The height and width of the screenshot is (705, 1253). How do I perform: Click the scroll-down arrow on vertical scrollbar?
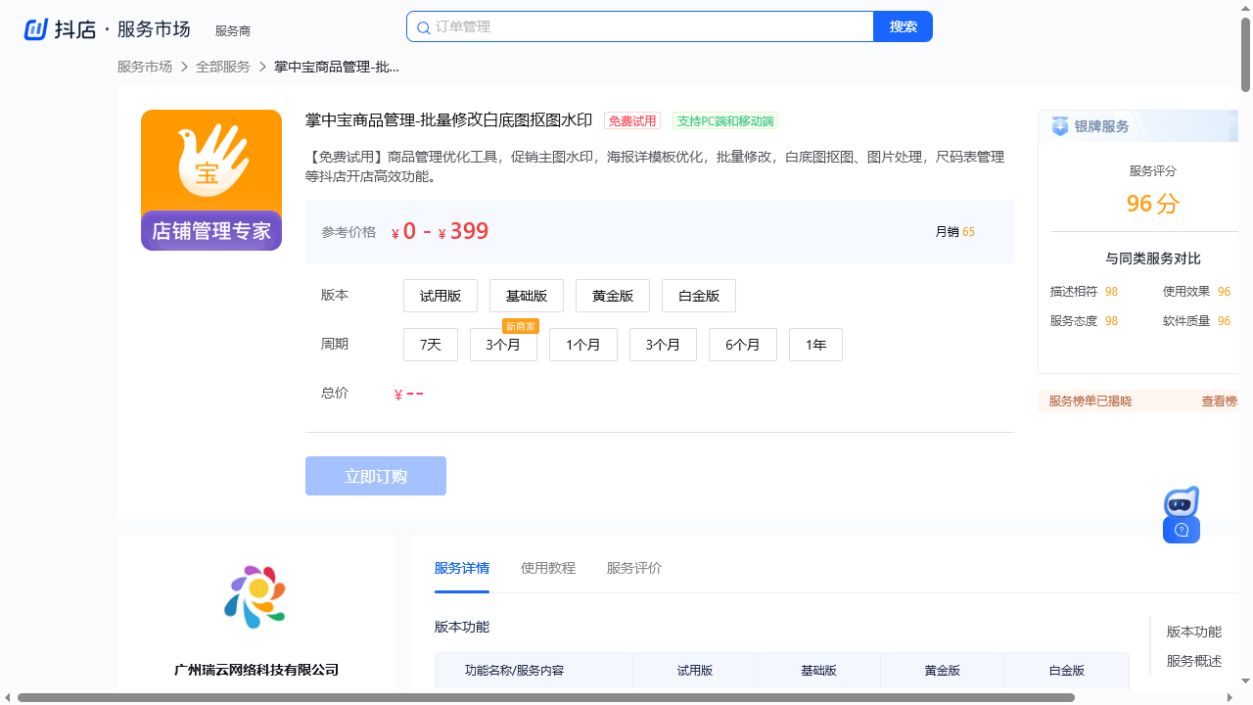(x=1246, y=682)
